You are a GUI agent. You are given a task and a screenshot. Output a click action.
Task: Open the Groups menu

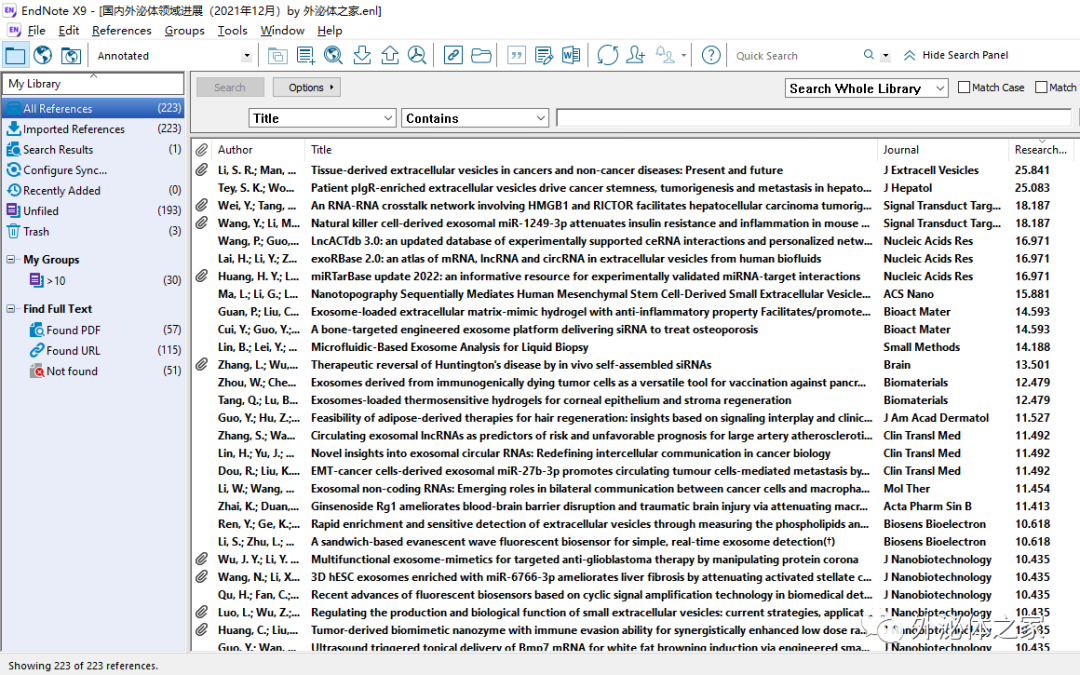[x=185, y=30]
